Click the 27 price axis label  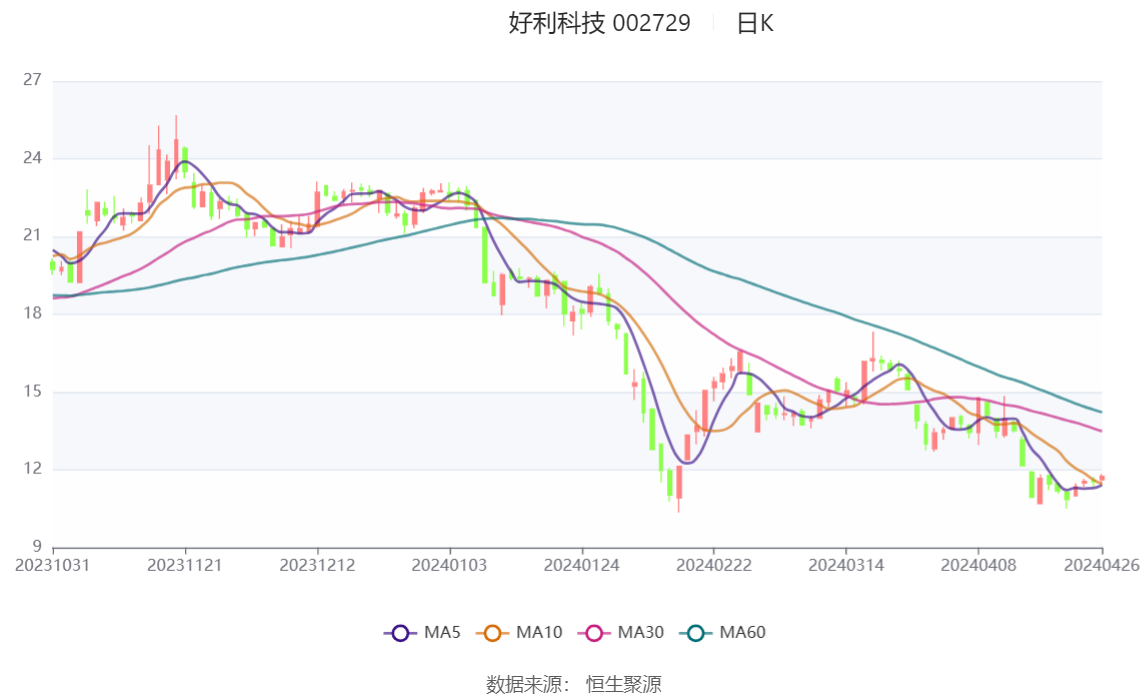[x=32, y=80]
